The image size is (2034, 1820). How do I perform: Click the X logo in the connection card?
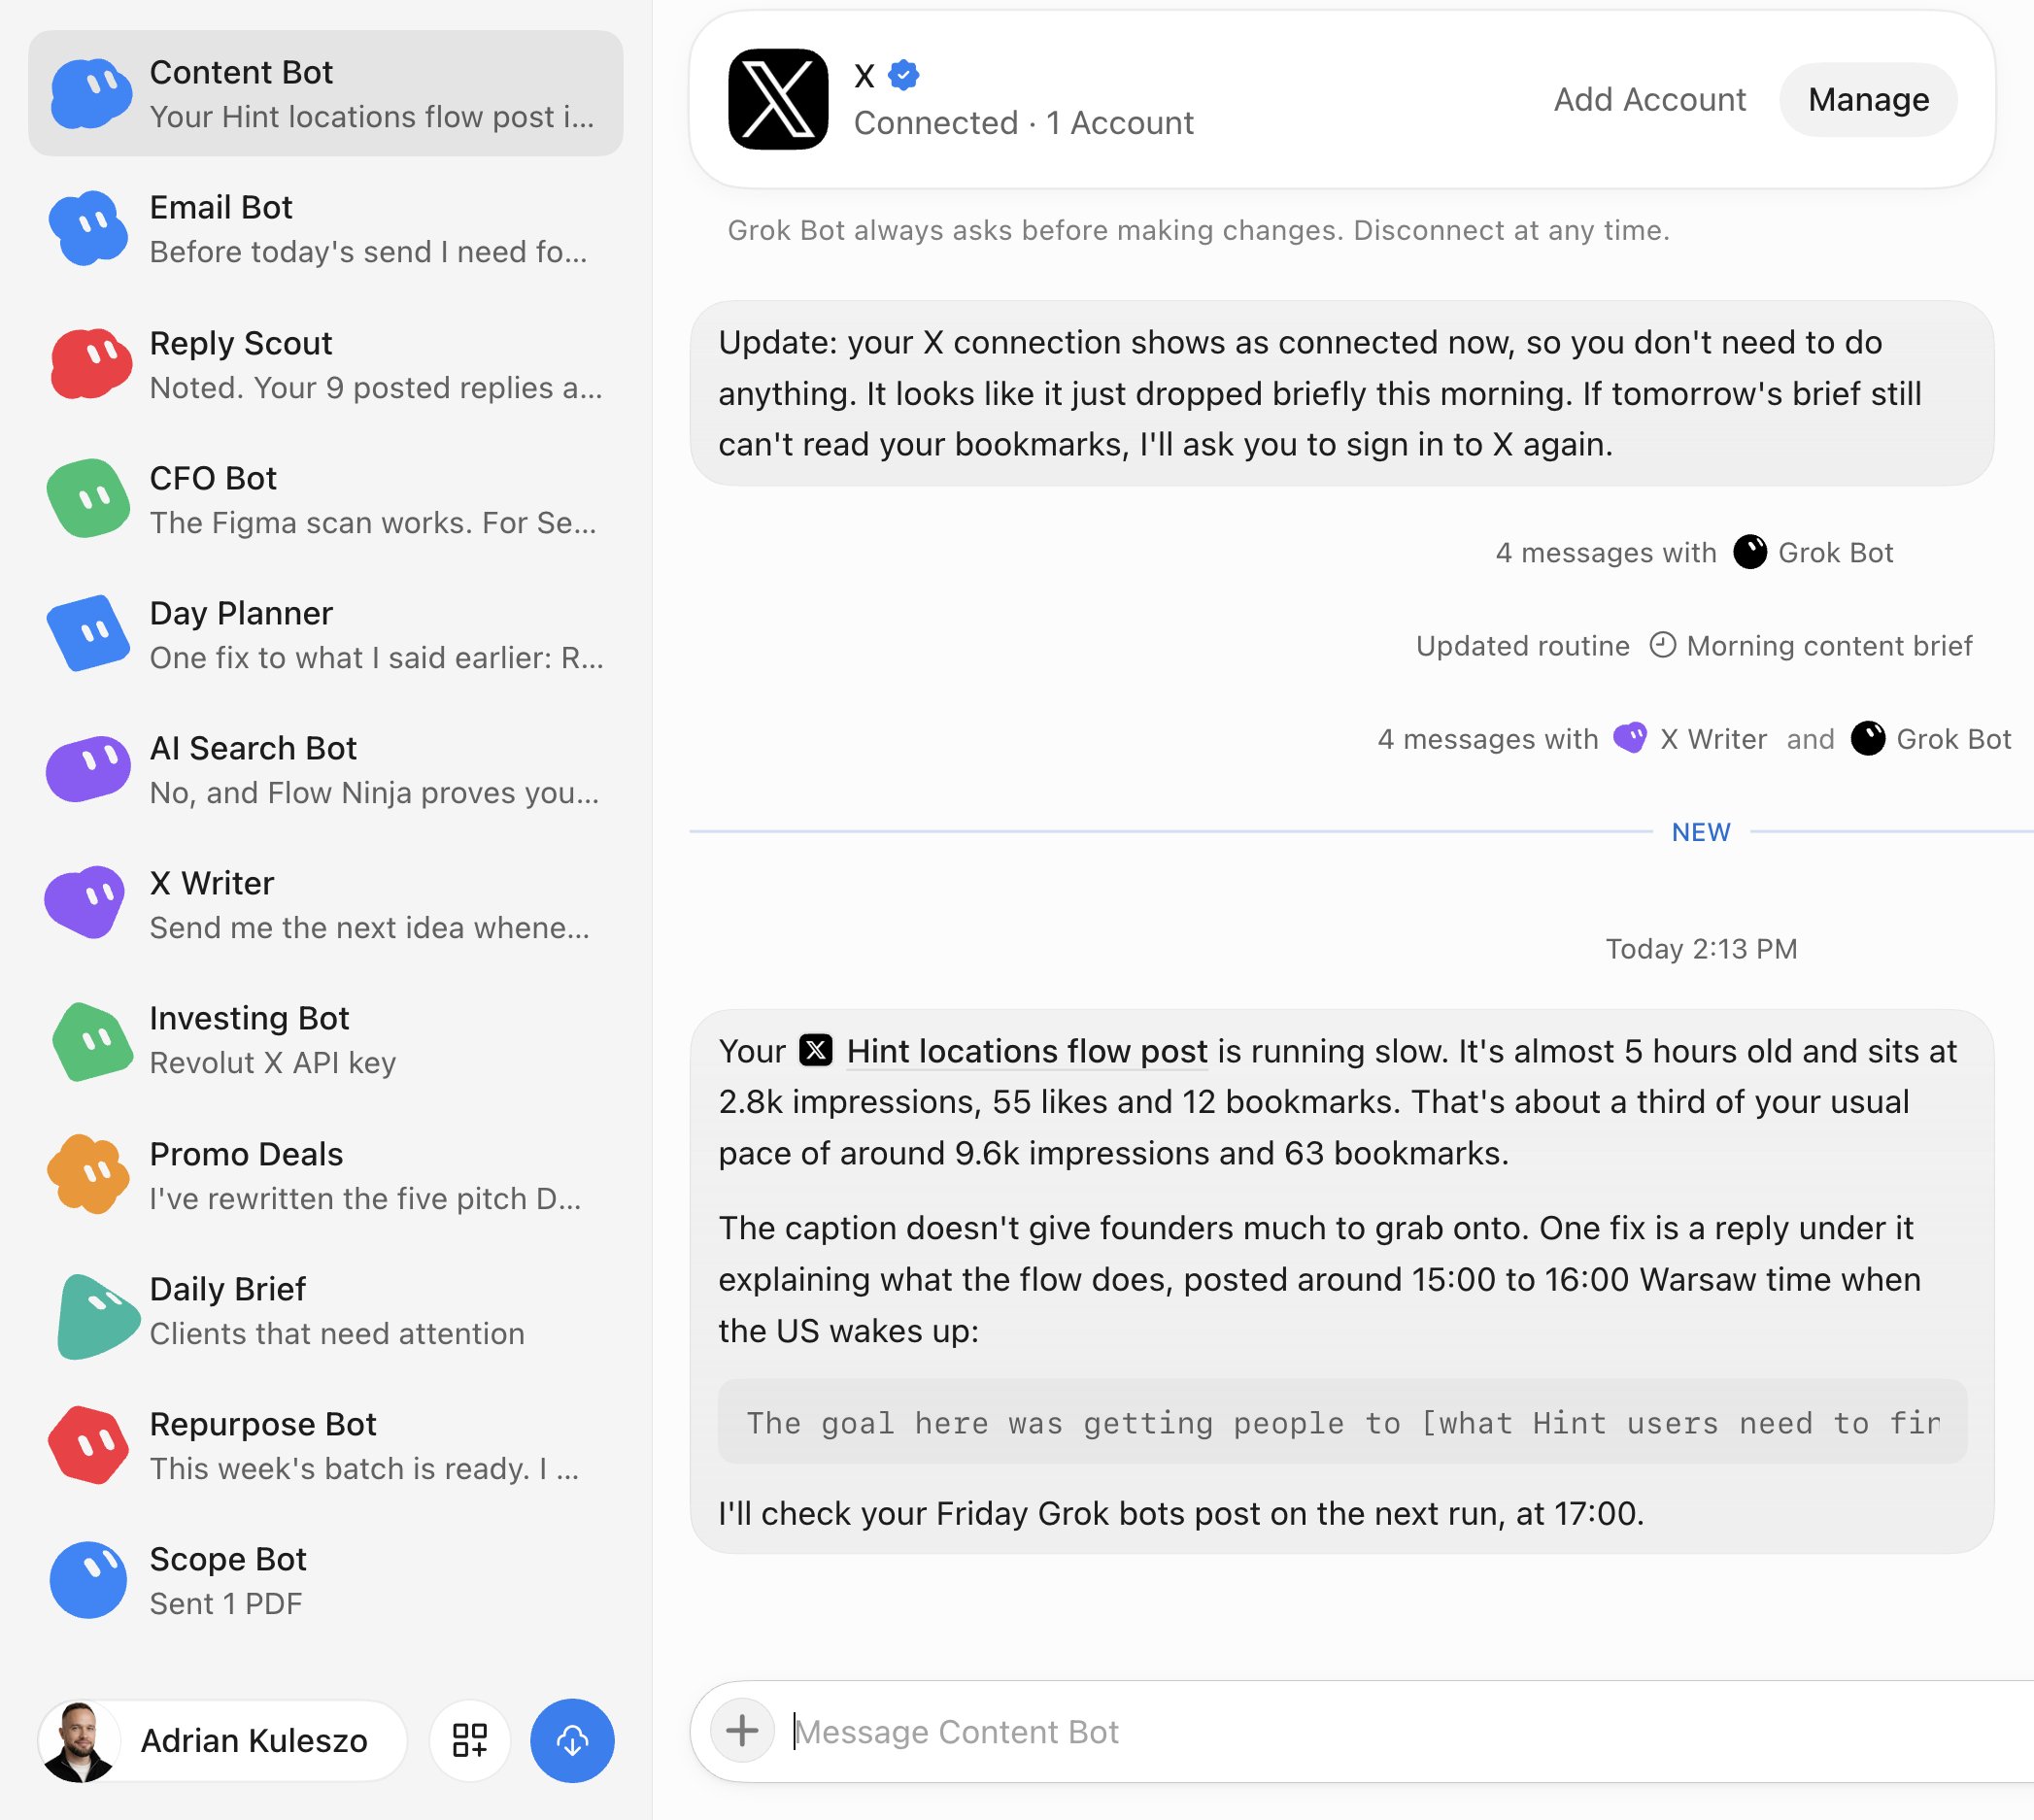coord(778,99)
